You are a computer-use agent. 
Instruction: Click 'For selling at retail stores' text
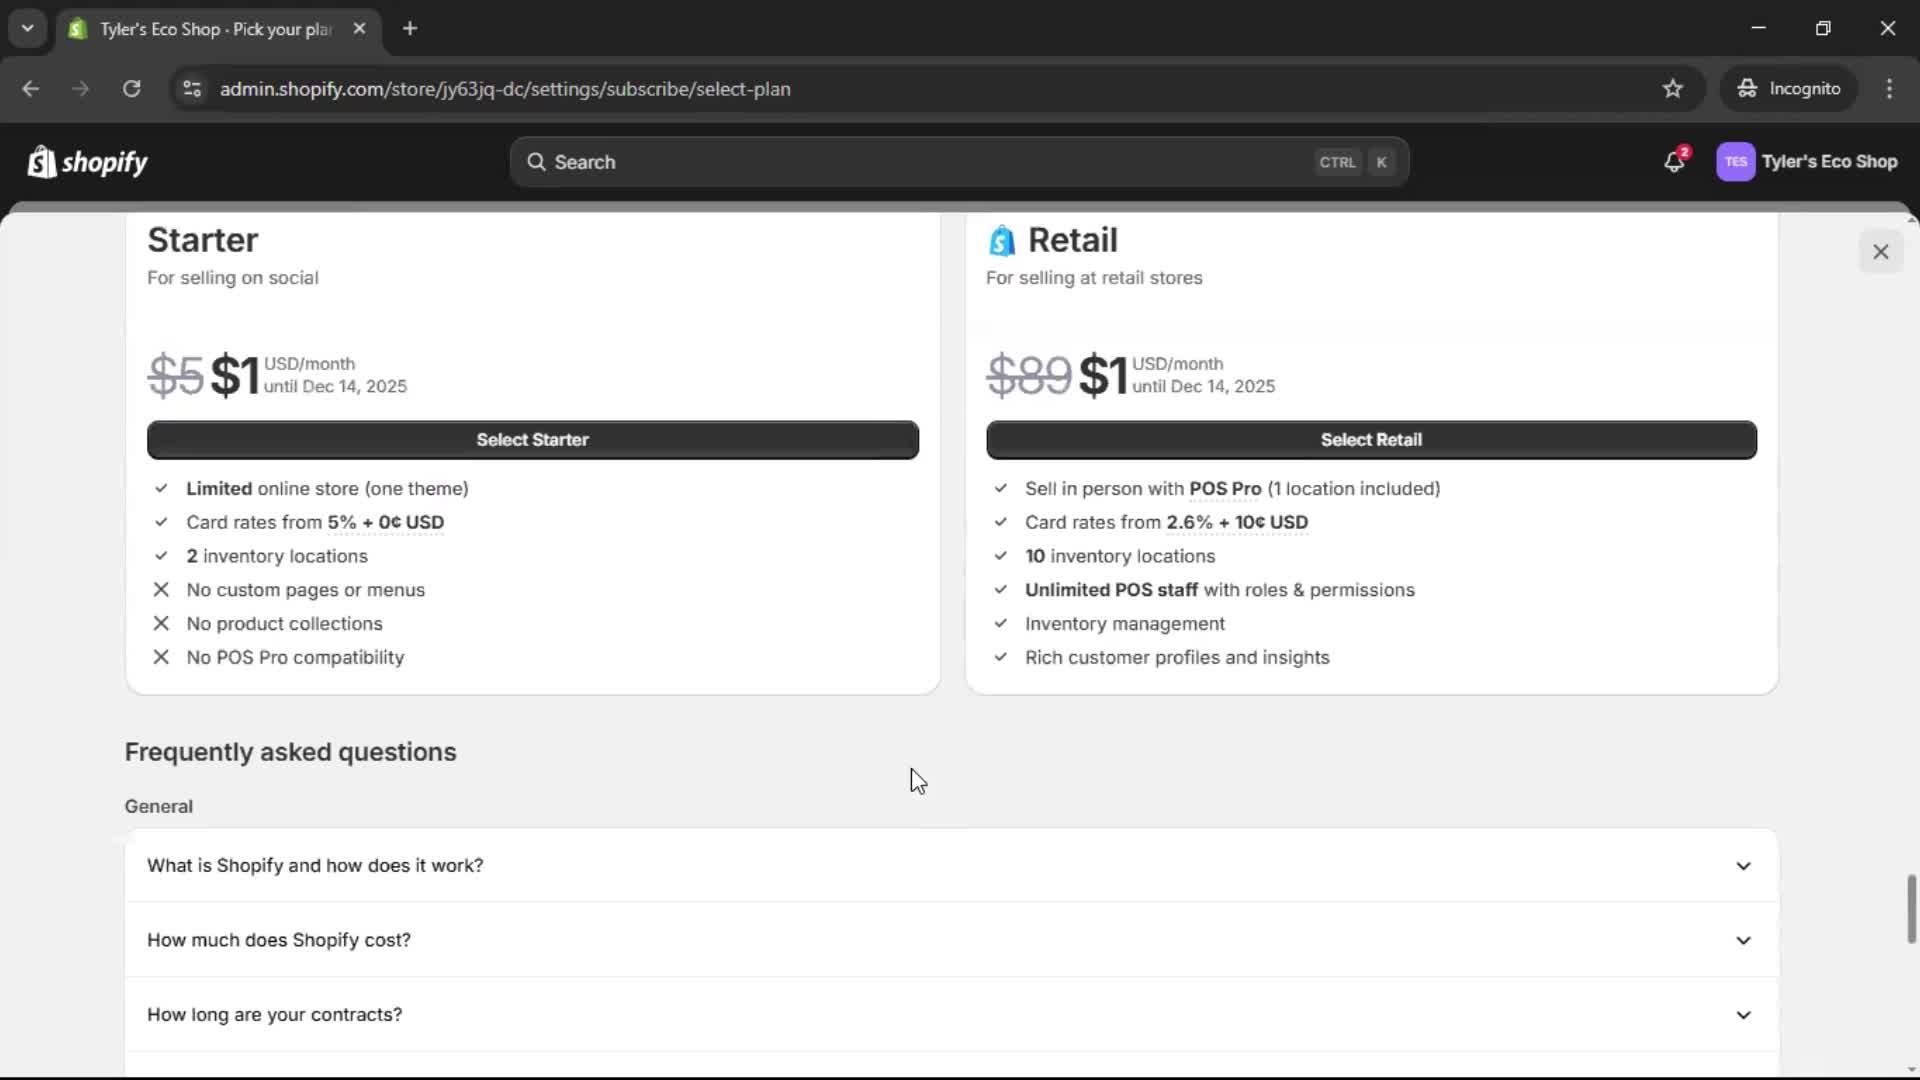(x=1094, y=278)
